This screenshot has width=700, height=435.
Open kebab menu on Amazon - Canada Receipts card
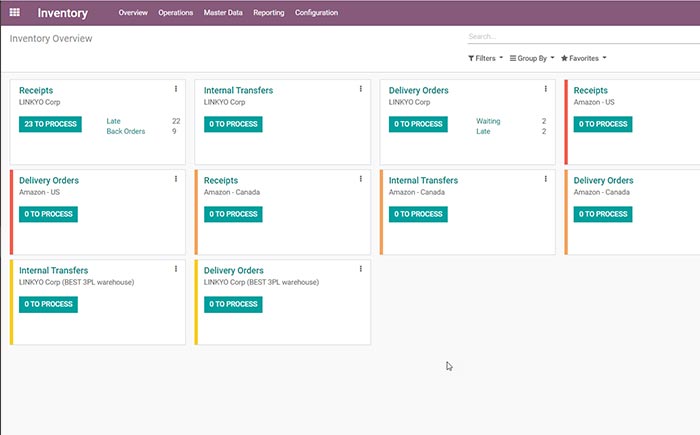tap(361, 179)
